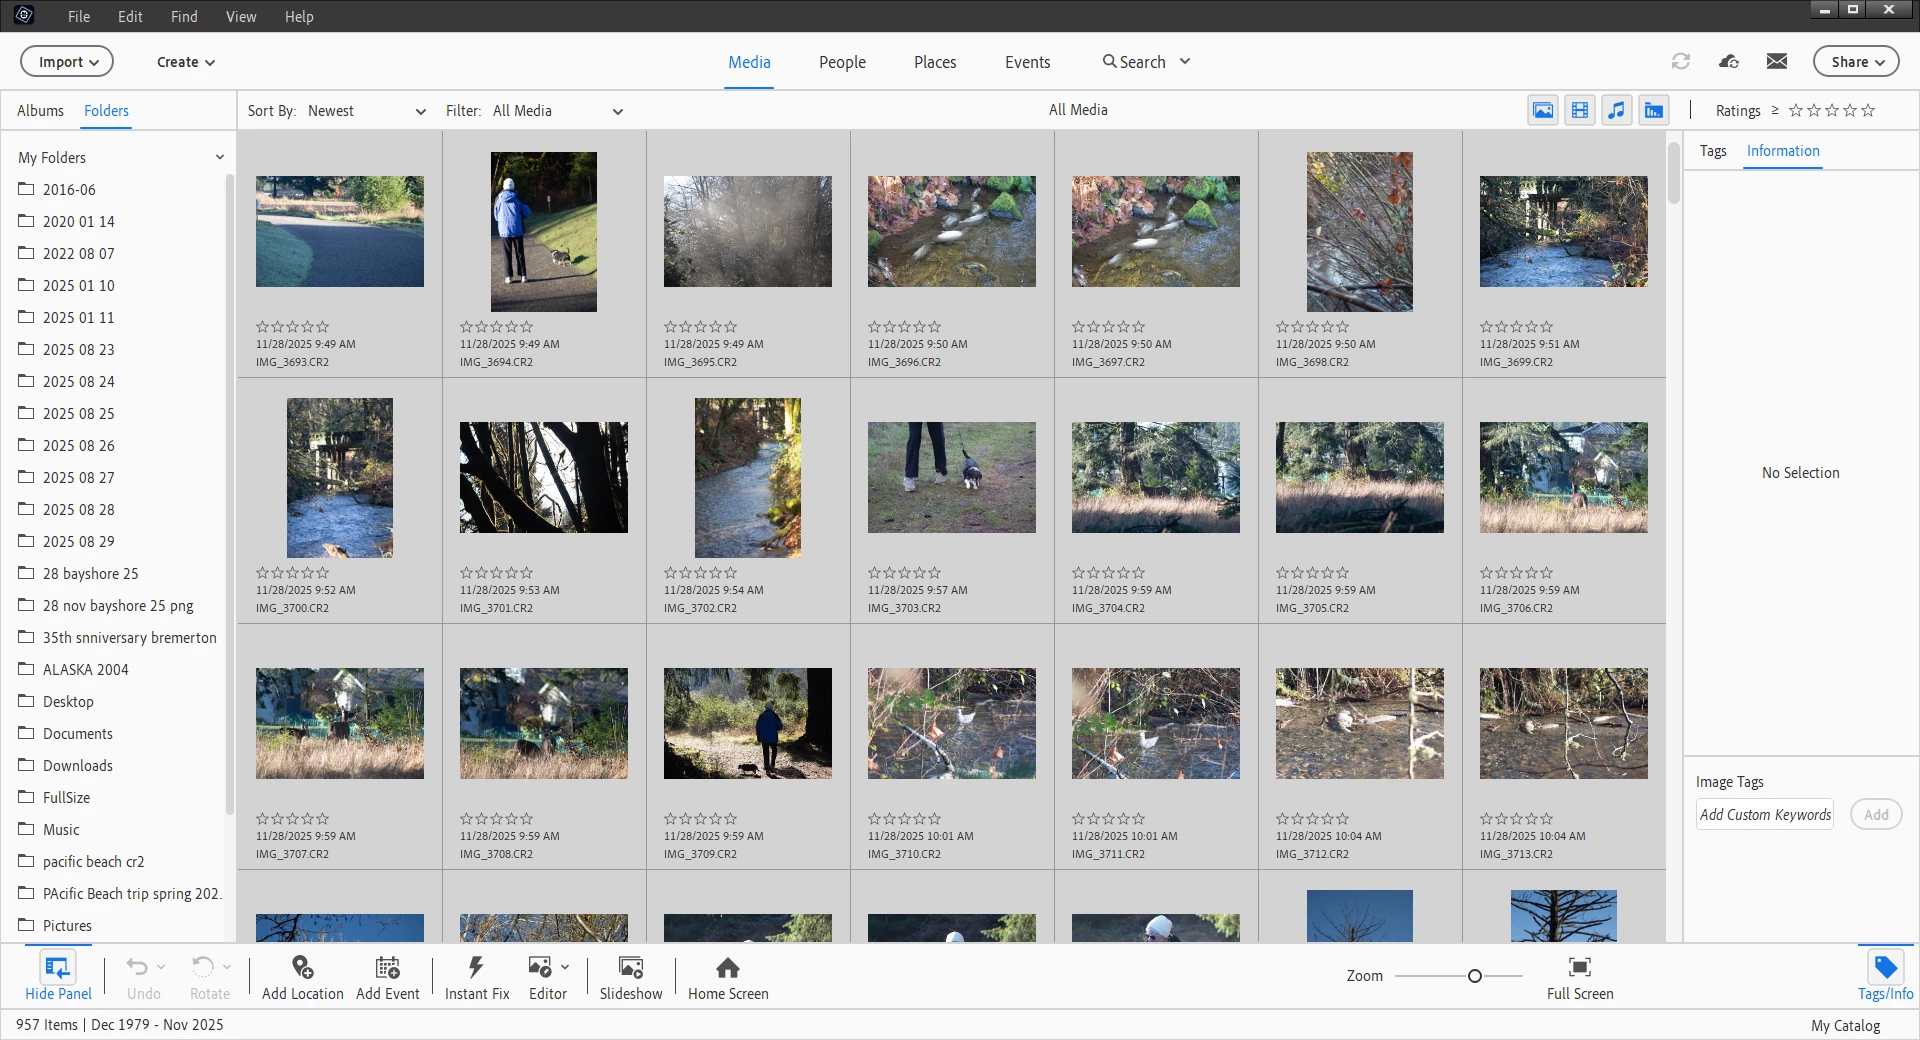The width and height of the screenshot is (1920, 1040).
Task: Click the Add Location icon
Action: pos(302,967)
